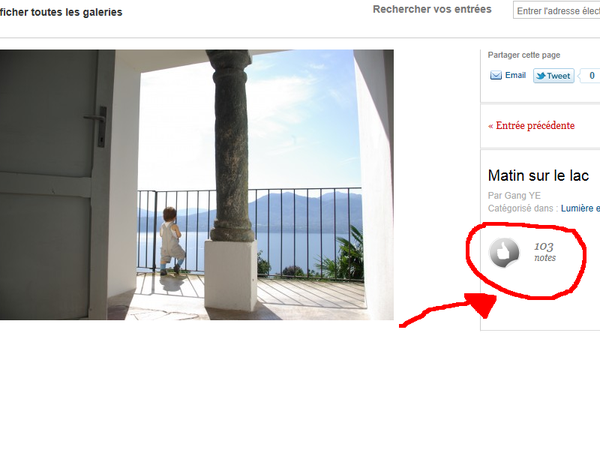The height and width of the screenshot is (450, 600).
Task: Click the envelope Email icon
Action: coord(496,75)
